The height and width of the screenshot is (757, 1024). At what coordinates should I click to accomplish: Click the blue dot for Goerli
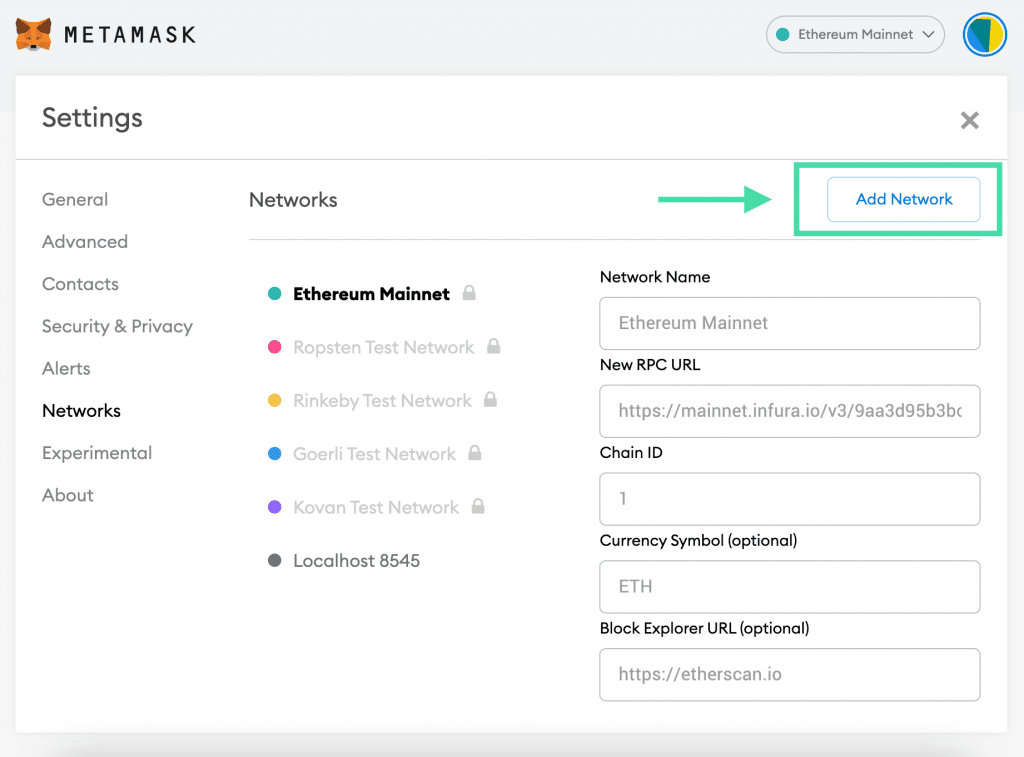(275, 453)
